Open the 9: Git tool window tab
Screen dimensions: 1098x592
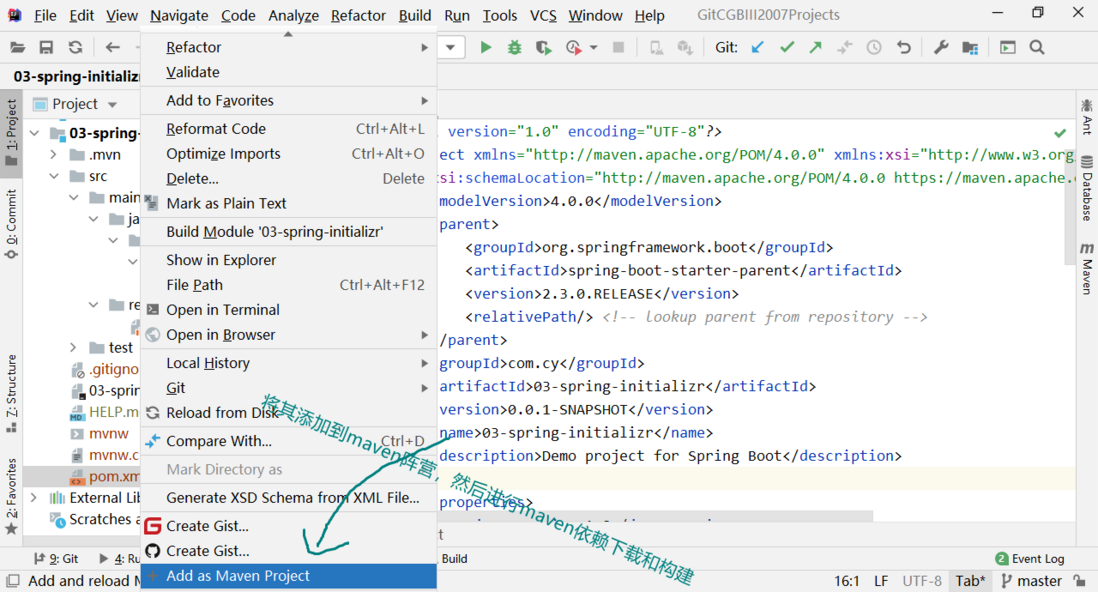coord(56,558)
